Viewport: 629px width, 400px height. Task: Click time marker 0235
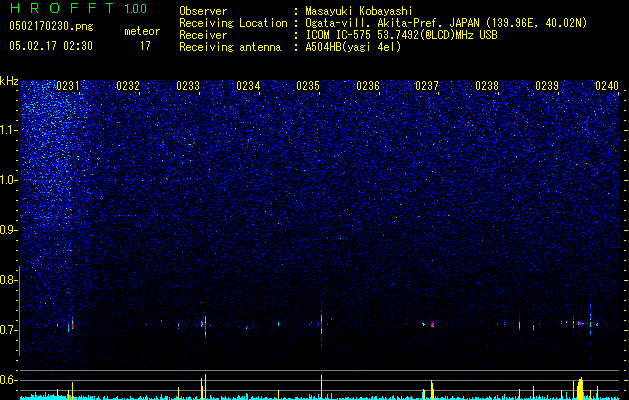[308, 86]
